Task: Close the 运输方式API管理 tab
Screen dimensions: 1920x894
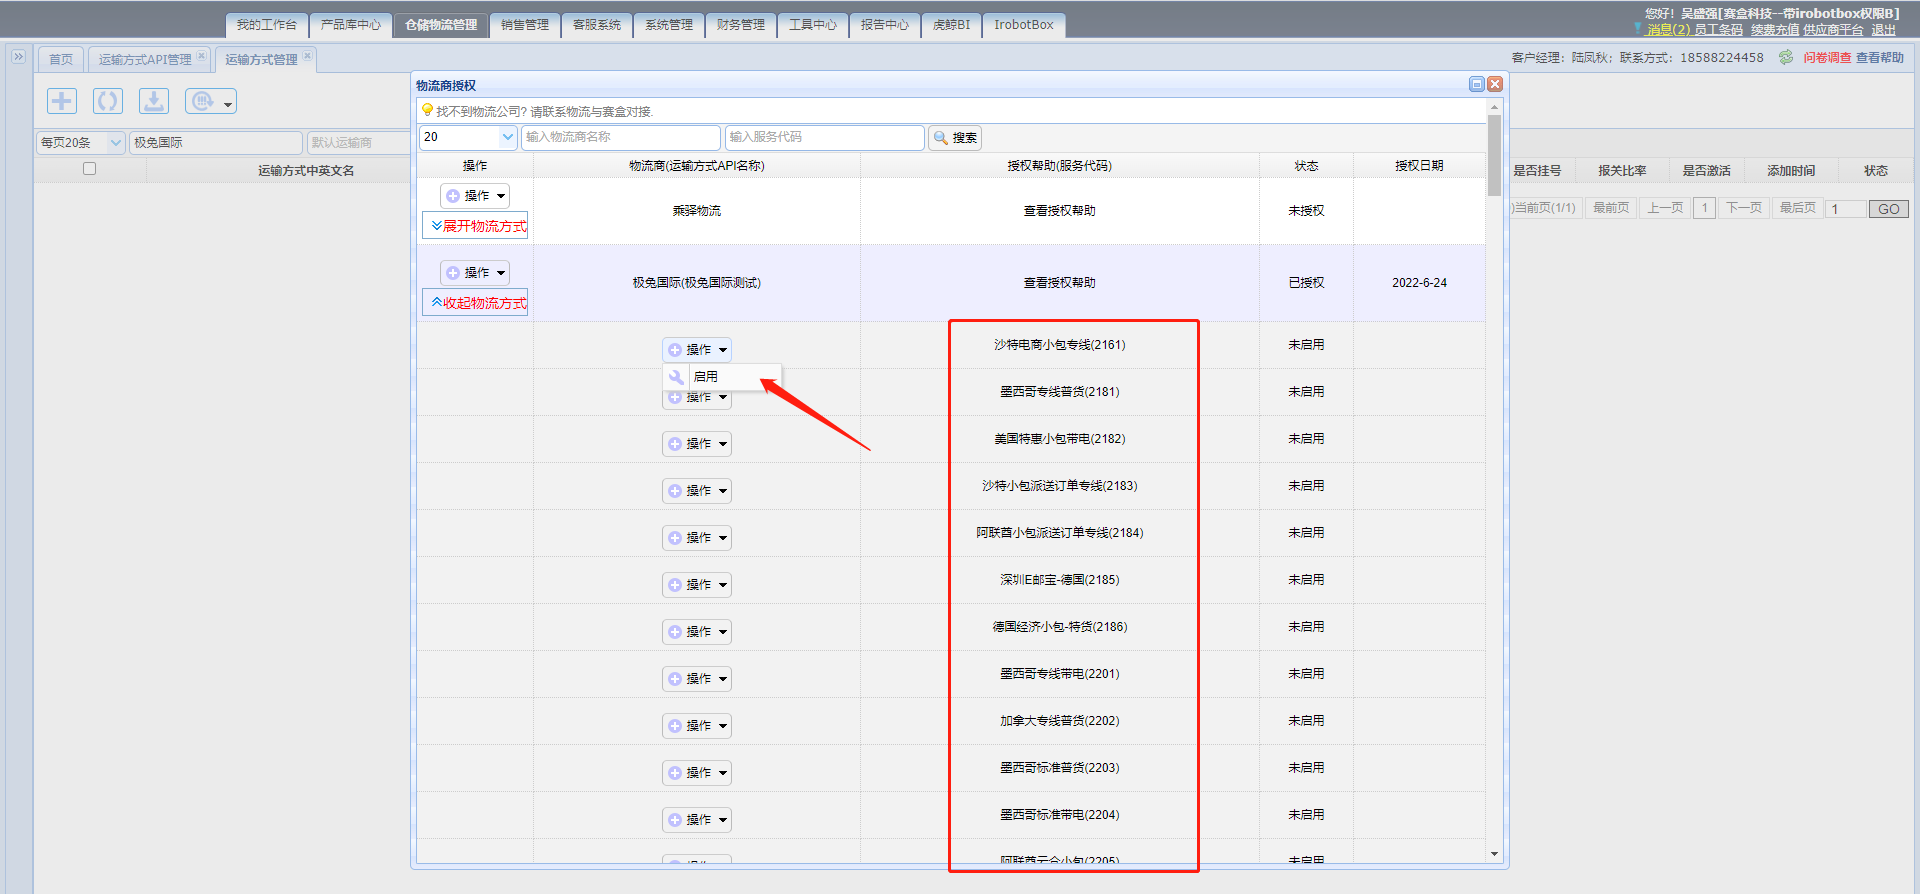Action: (x=201, y=57)
